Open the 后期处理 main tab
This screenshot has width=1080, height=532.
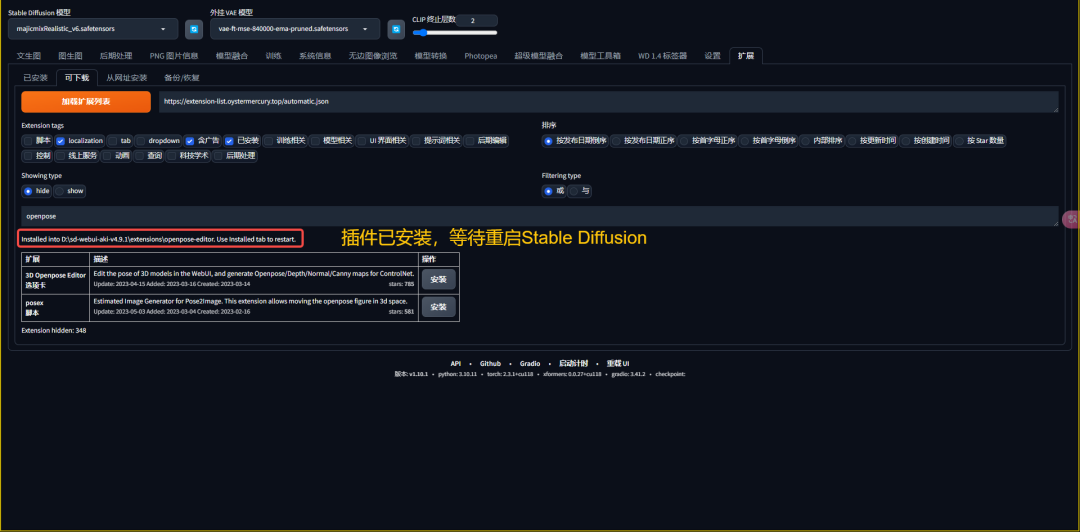click(x=116, y=56)
